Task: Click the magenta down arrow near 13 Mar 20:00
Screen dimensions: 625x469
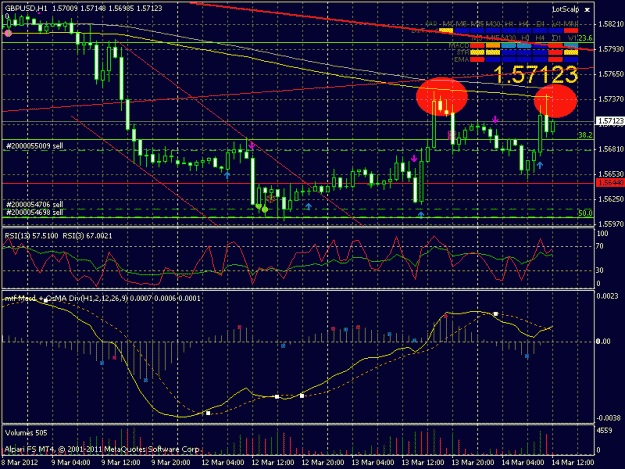Action: [495, 120]
